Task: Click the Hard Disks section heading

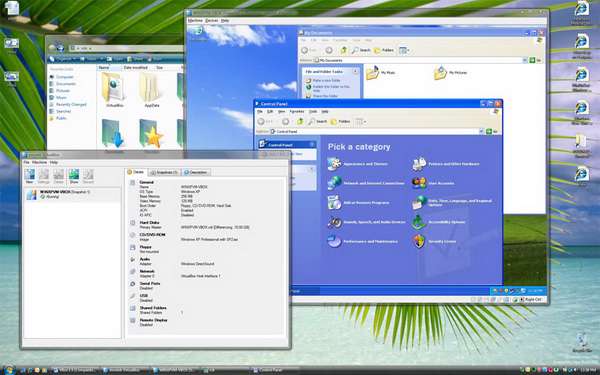Action: tap(149, 222)
